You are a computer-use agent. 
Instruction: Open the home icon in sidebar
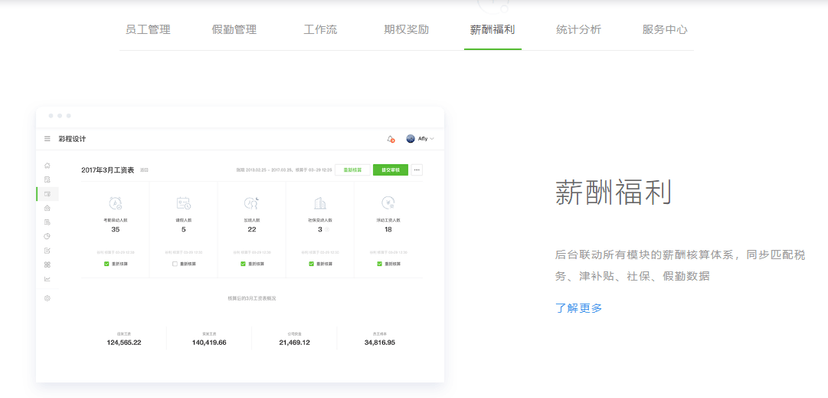click(x=47, y=165)
